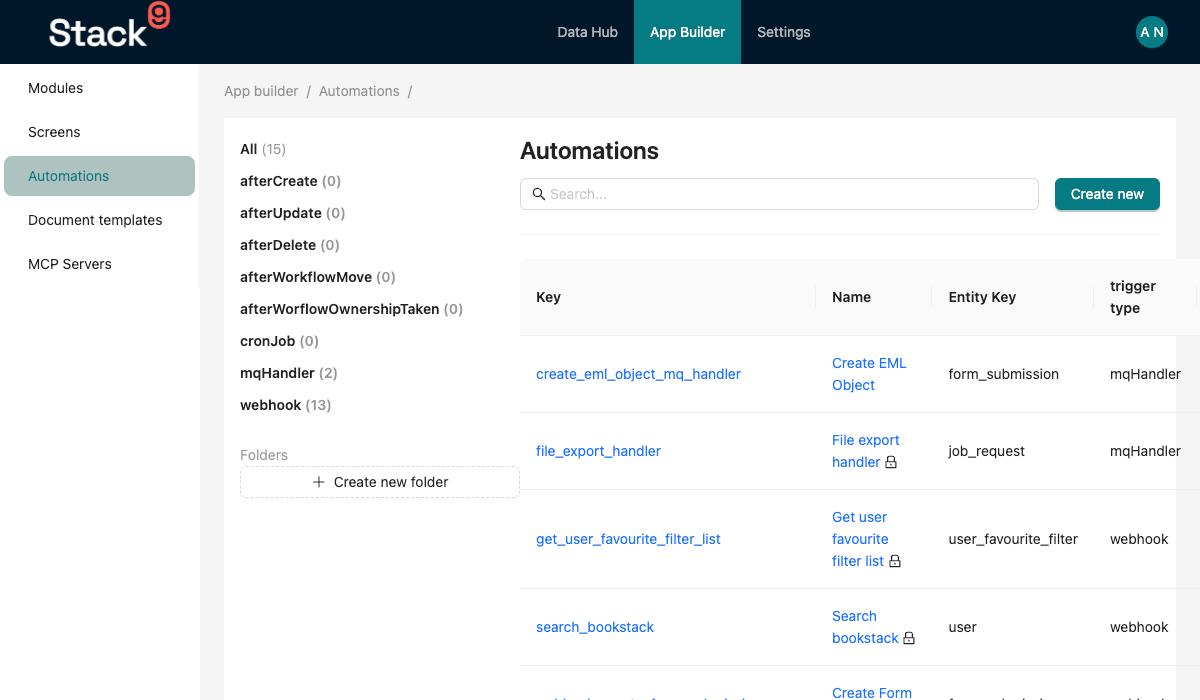Image resolution: width=1200 pixels, height=700 pixels.
Task: Click the Folders section label
Action: coord(264,455)
